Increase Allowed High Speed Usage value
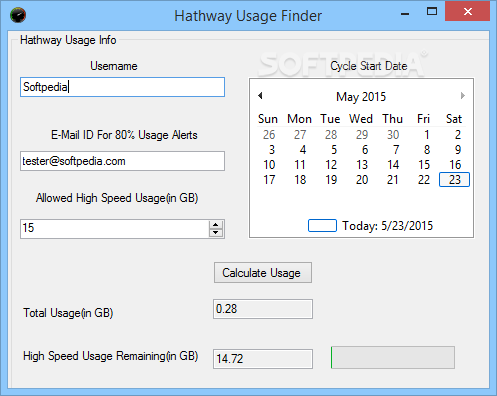 [x=216, y=225]
